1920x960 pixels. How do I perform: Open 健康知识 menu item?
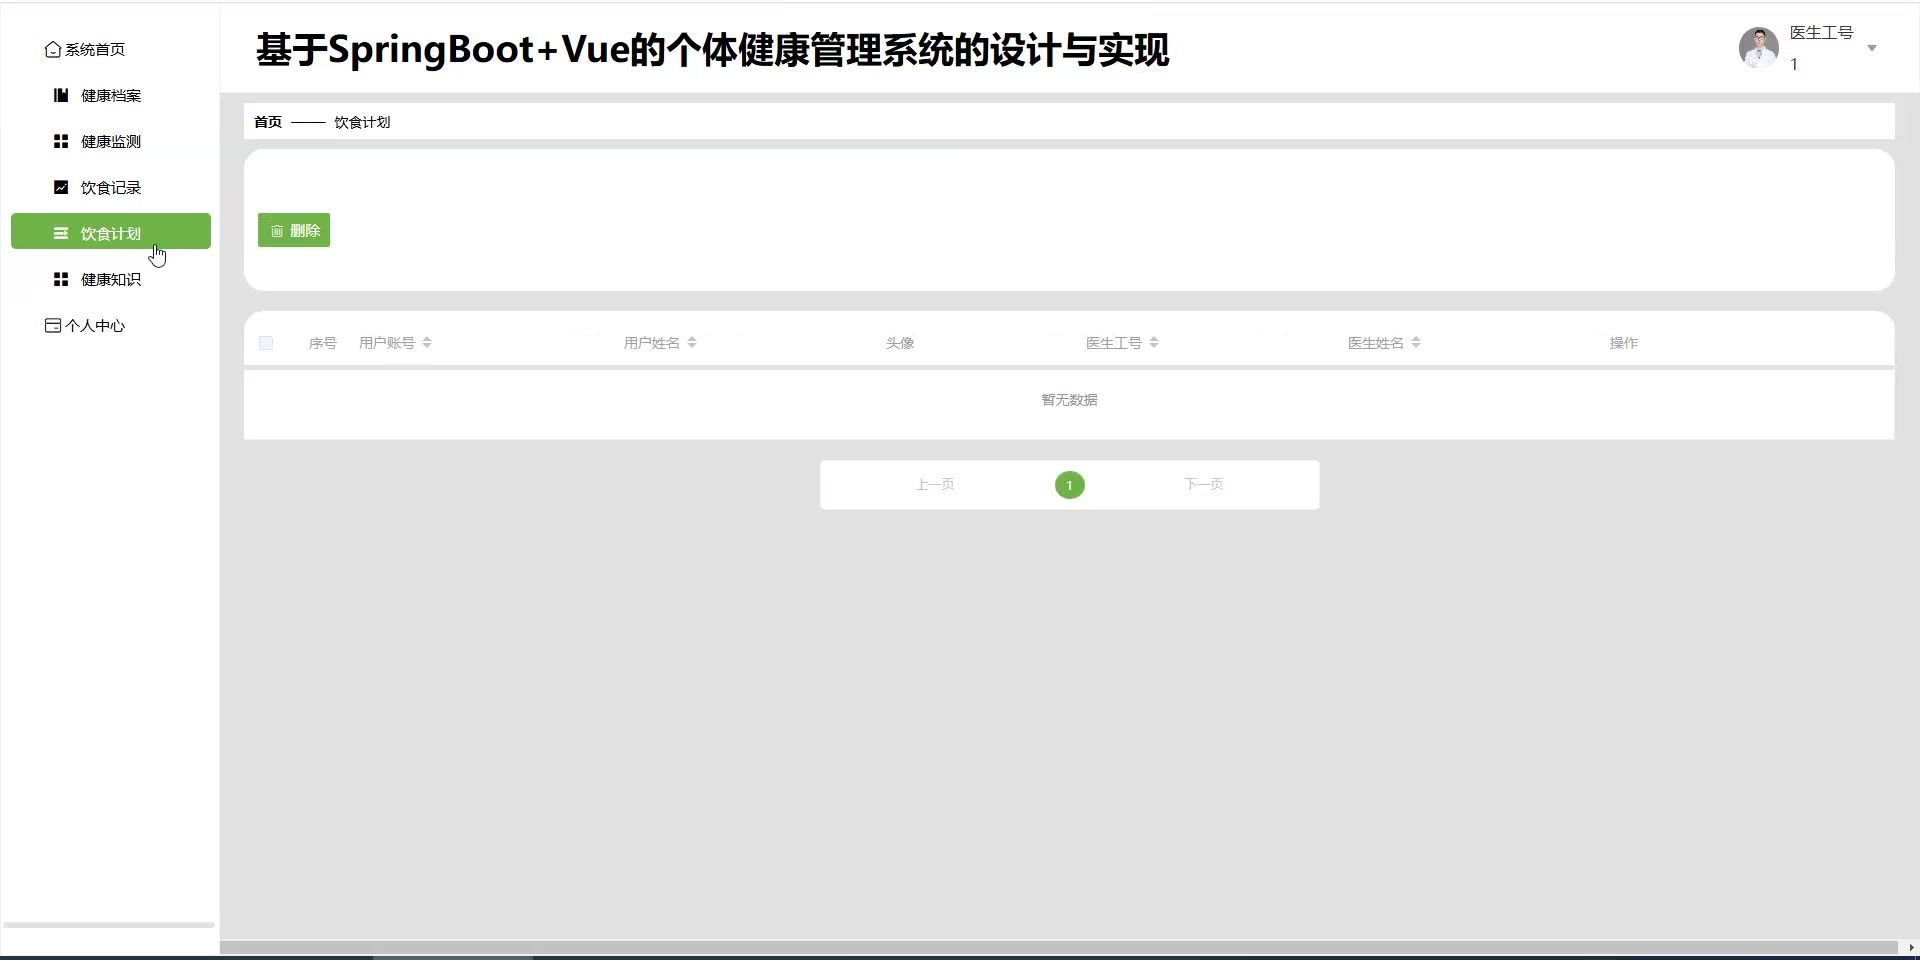pyautogui.click(x=111, y=280)
